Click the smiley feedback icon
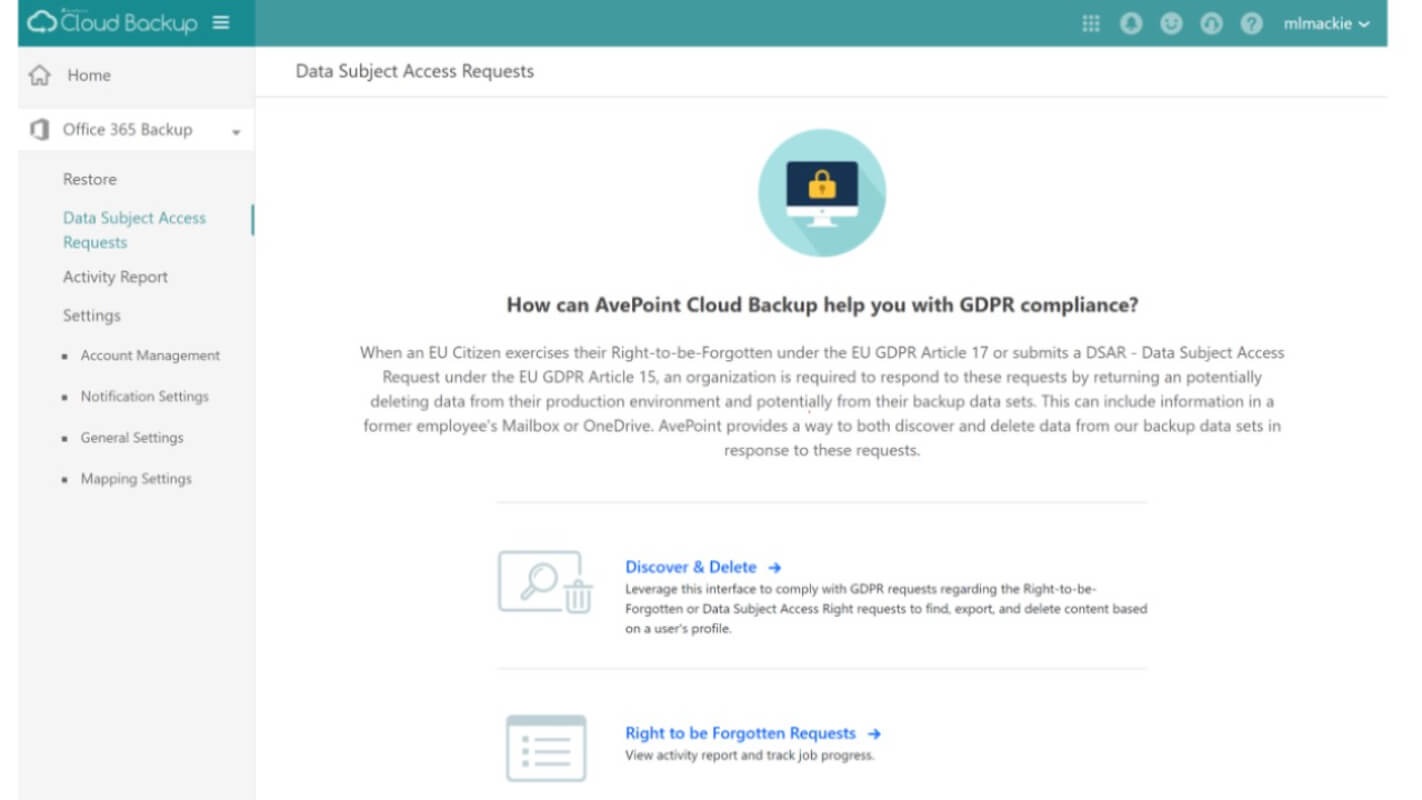 pyautogui.click(x=1171, y=24)
